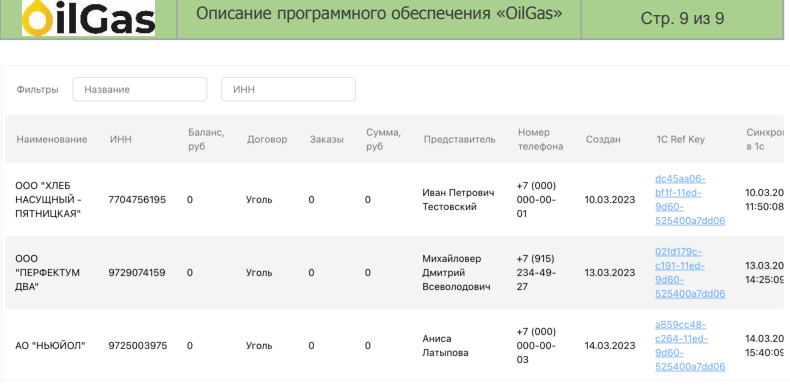Screen dimensions: 790x387
Task: Click representative Аниса Латыпова
Action: pyautogui.click(x=445, y=346)
